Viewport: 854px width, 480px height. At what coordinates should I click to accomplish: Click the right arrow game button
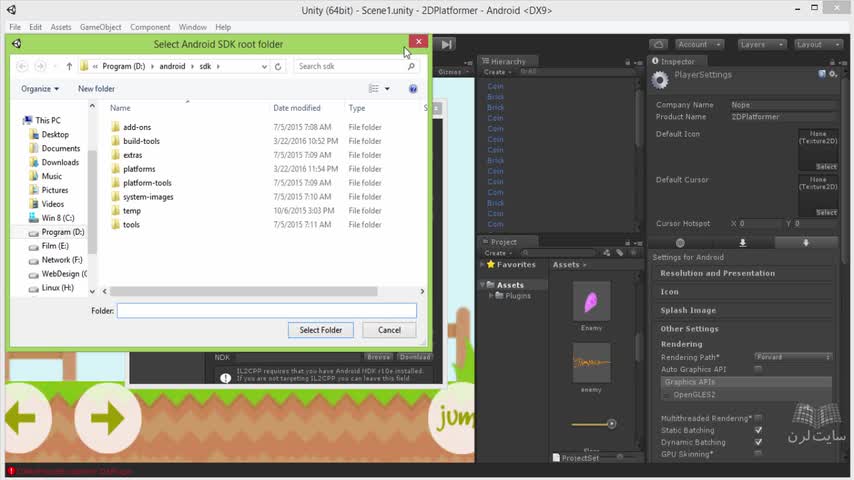(107, 418)
